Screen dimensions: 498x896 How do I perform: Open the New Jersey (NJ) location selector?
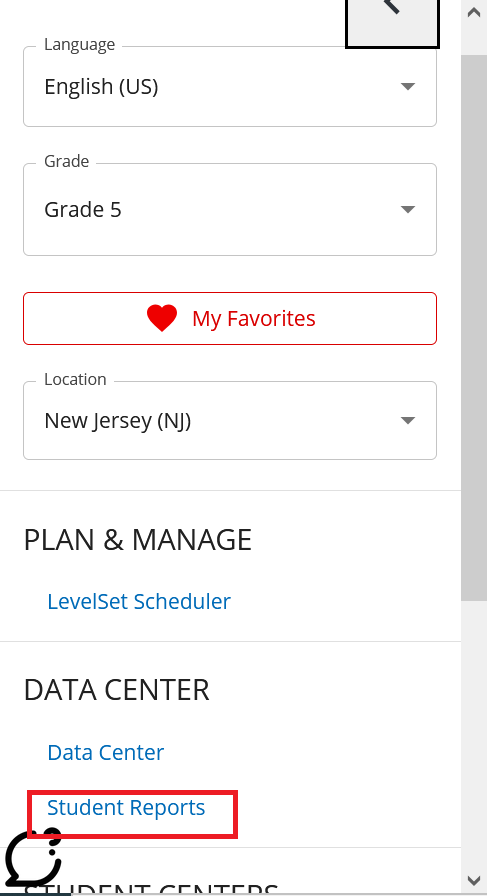point(230,421)
